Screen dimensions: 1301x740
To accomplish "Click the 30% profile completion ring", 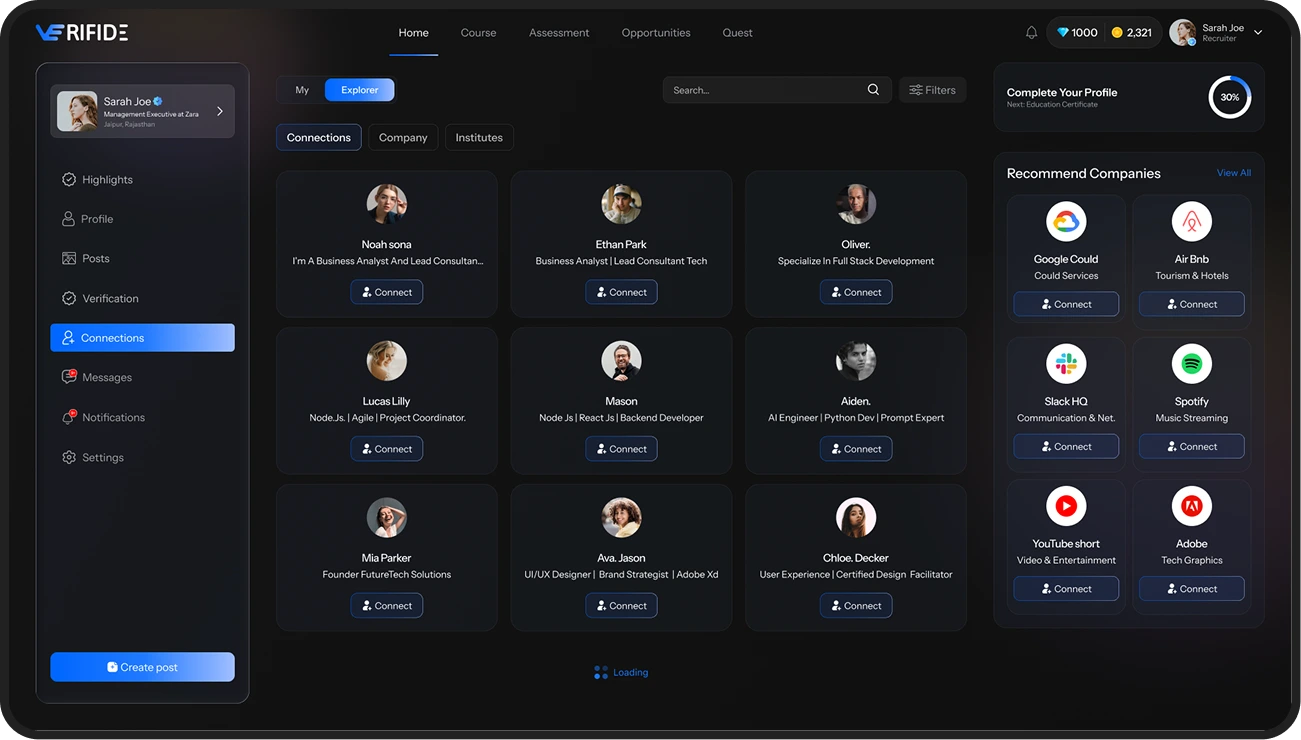I will [1229, 97].
